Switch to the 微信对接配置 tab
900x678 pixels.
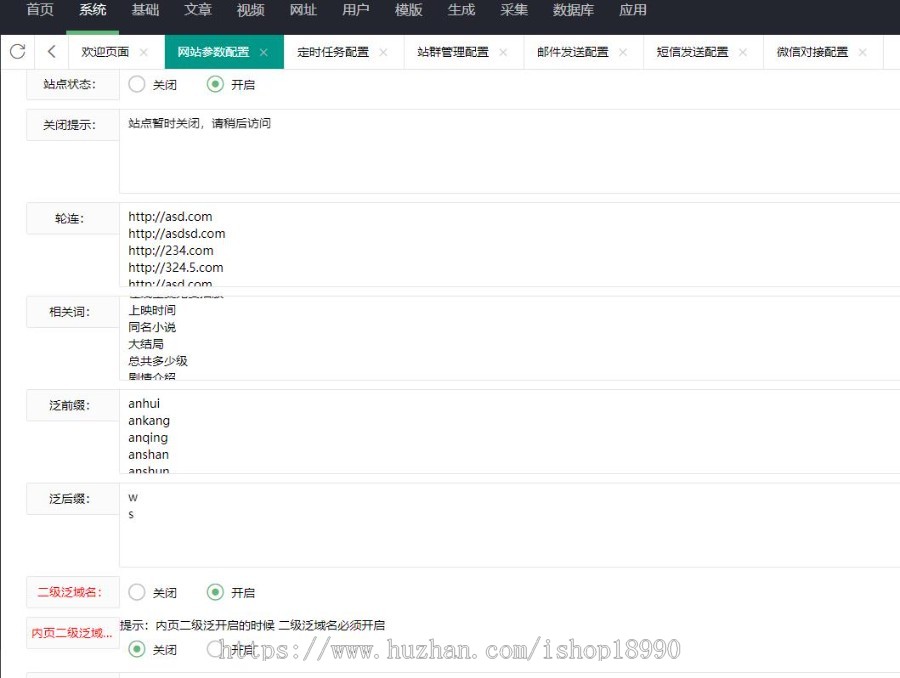(812, 52)
